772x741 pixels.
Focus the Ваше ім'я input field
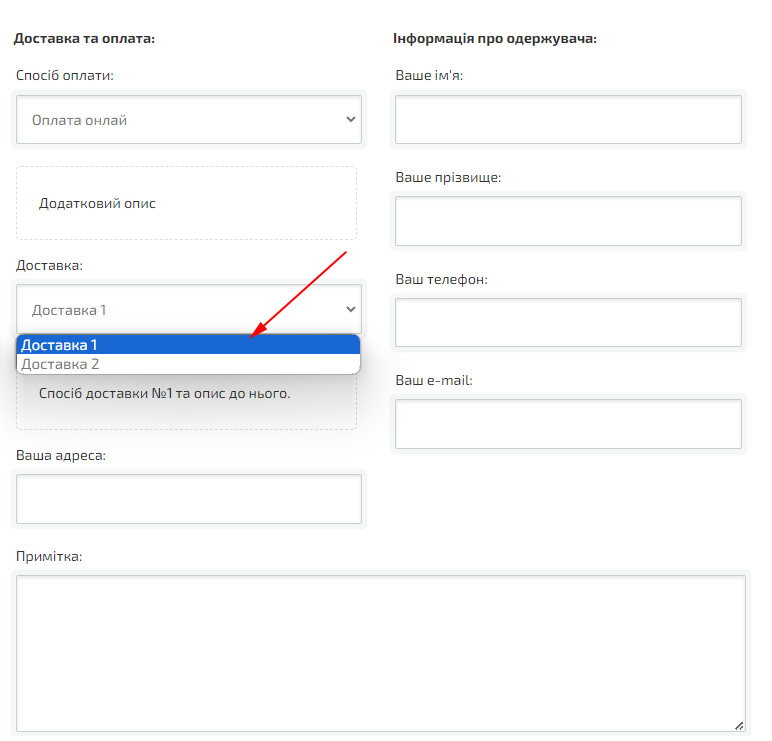pos(568,120)
